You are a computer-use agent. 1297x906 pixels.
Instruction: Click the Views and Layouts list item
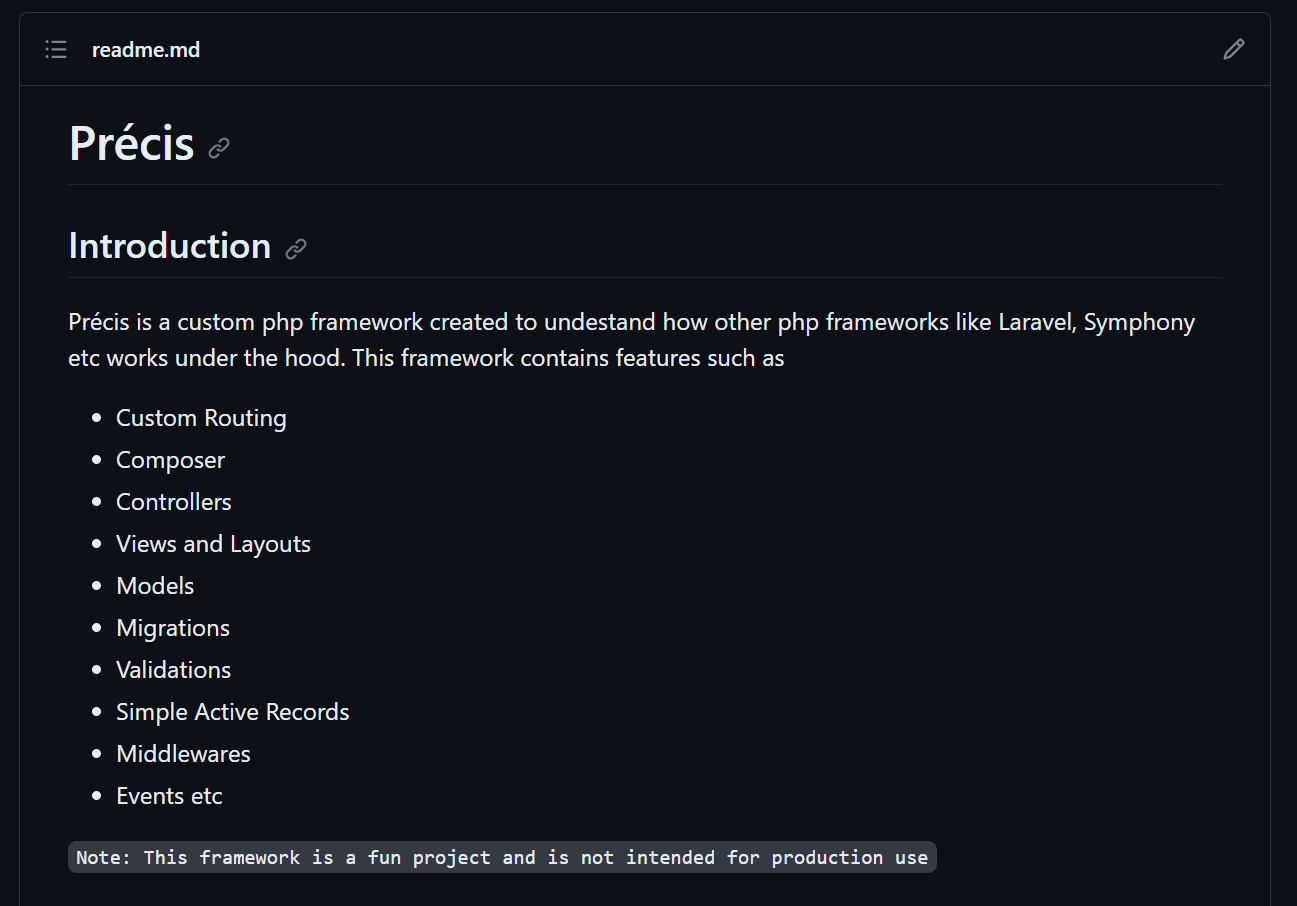coord(213,544)
